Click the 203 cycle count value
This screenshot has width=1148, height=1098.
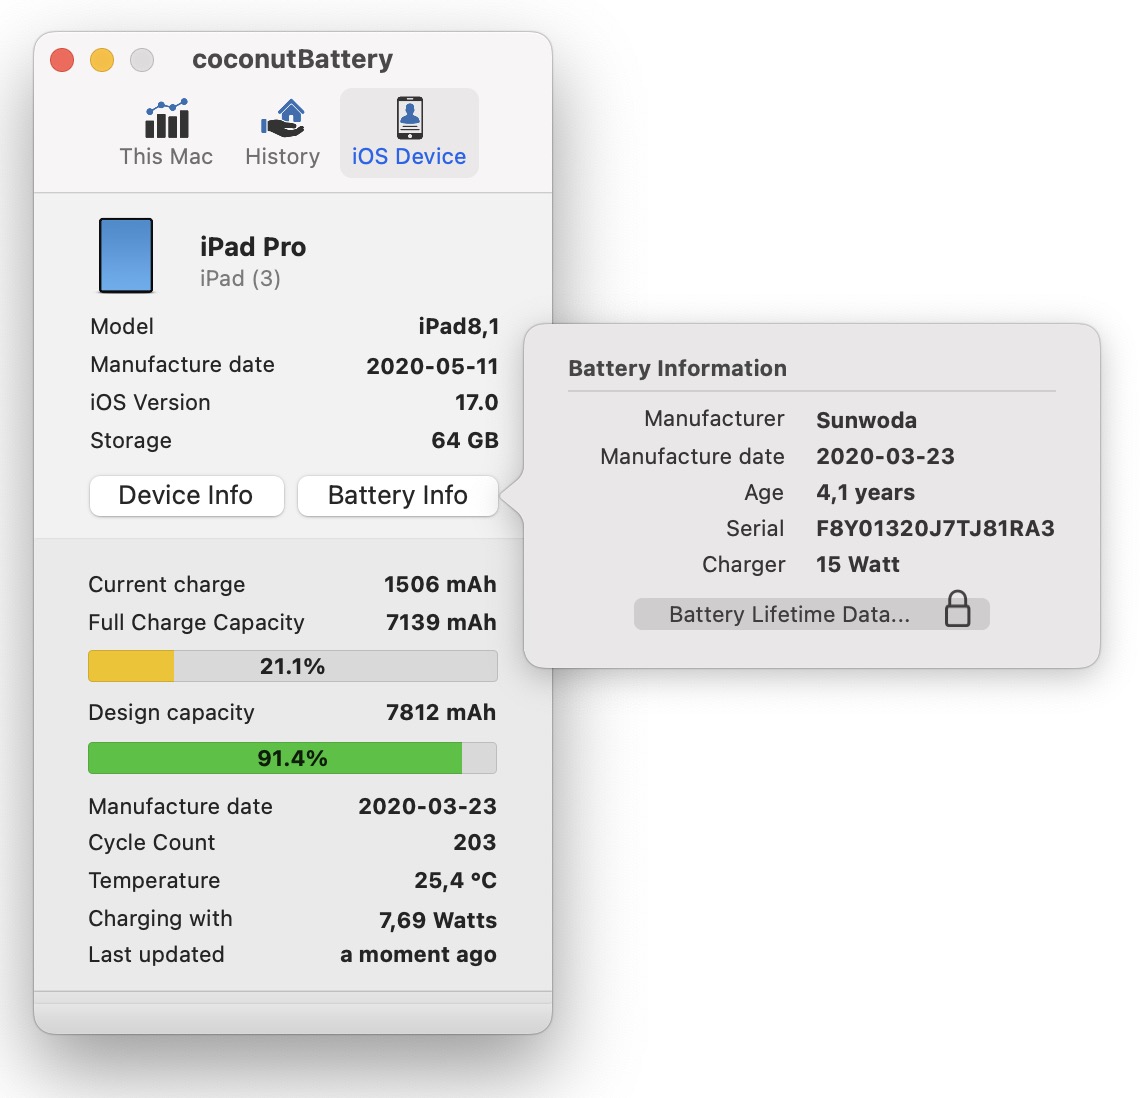pyautogui.click(x=475, y=843)
